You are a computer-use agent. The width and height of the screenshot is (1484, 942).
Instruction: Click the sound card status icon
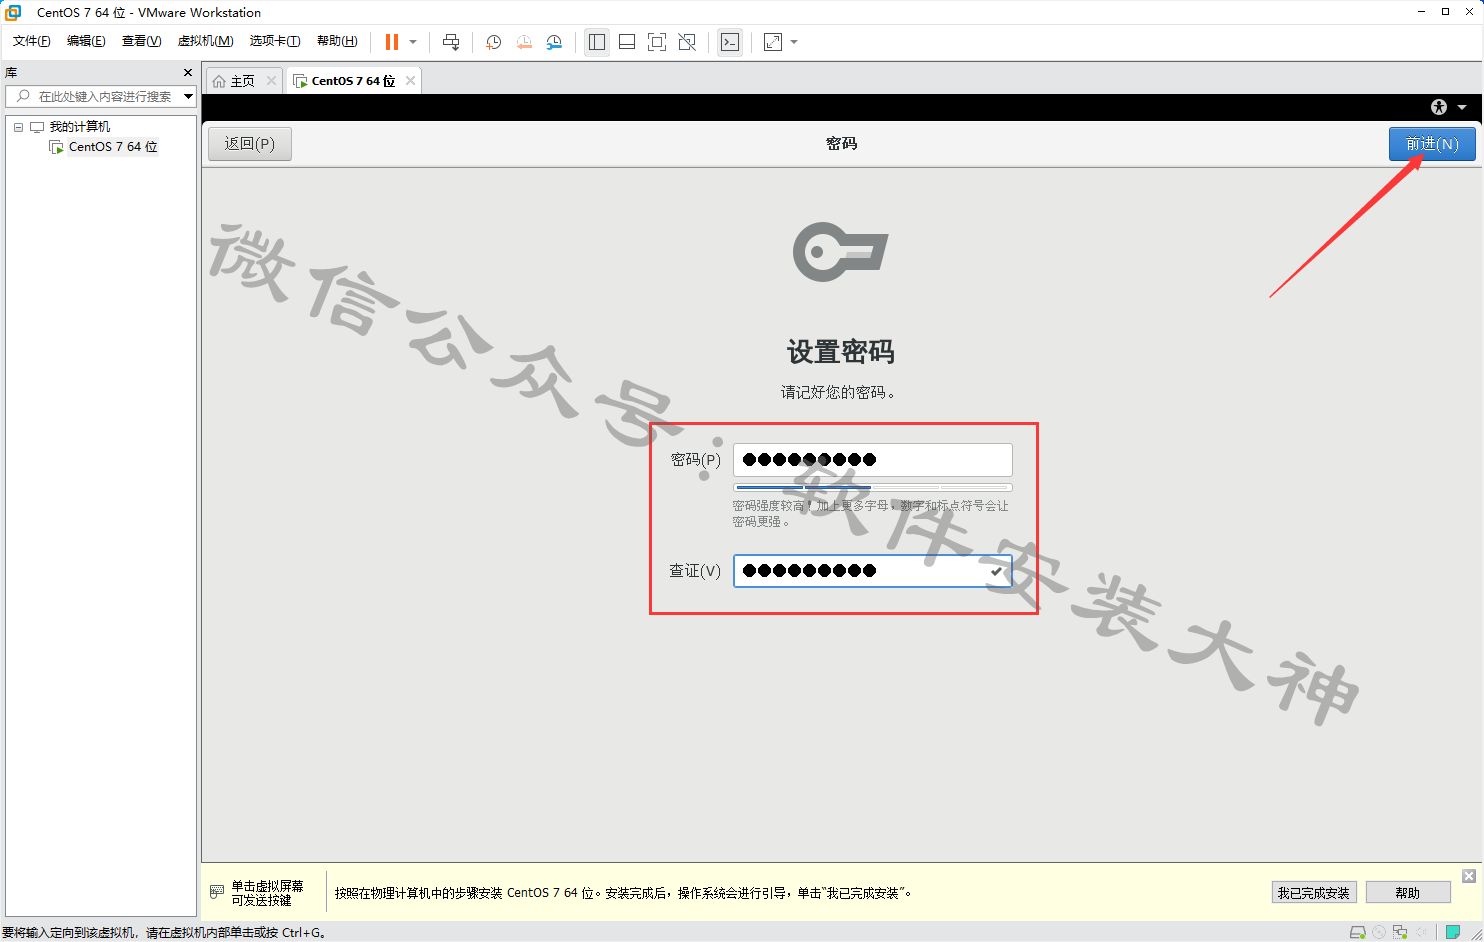click(1421, 932)
